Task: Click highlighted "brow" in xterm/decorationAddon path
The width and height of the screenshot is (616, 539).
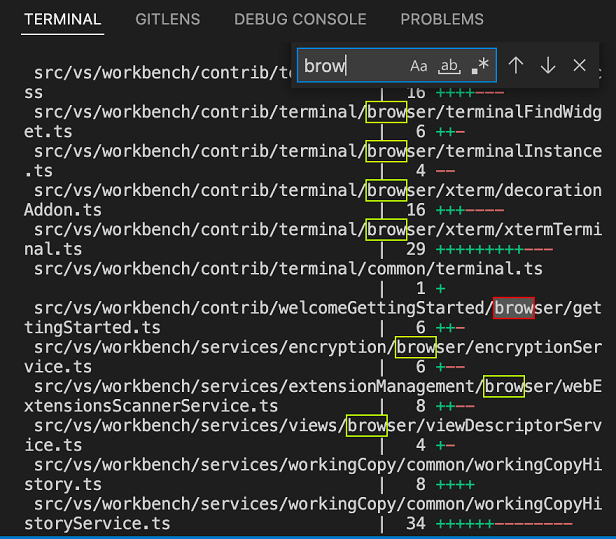Action: tap(386, 190)
